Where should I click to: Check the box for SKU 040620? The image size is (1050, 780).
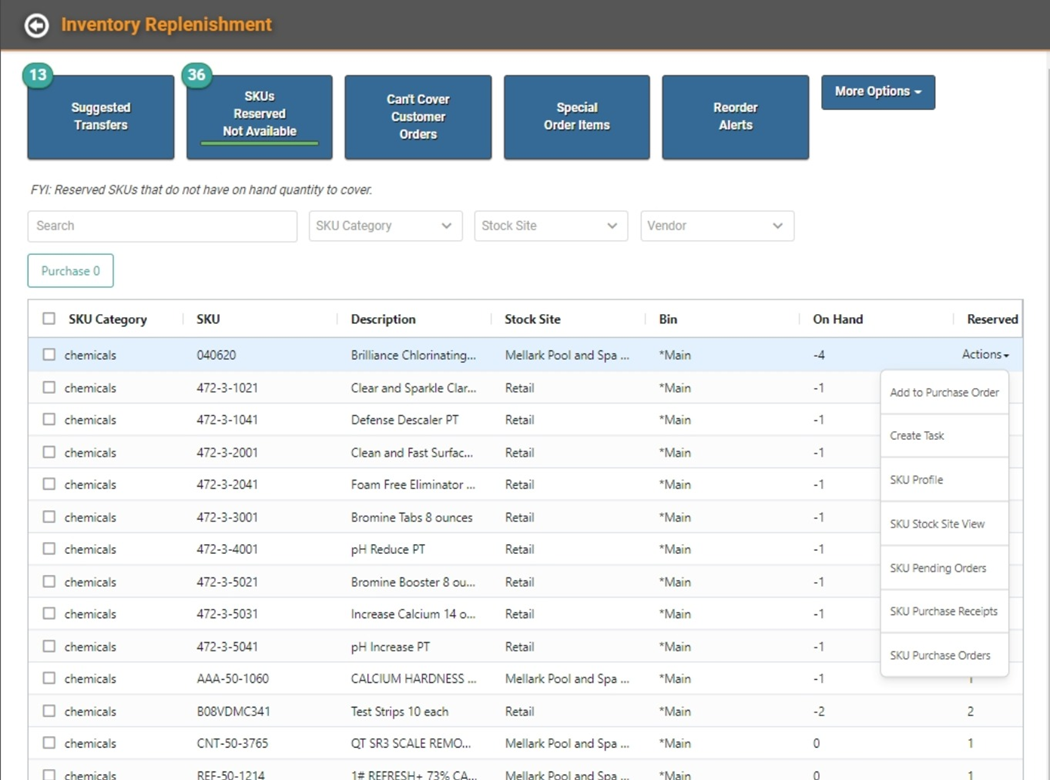[x=49, y=355]
